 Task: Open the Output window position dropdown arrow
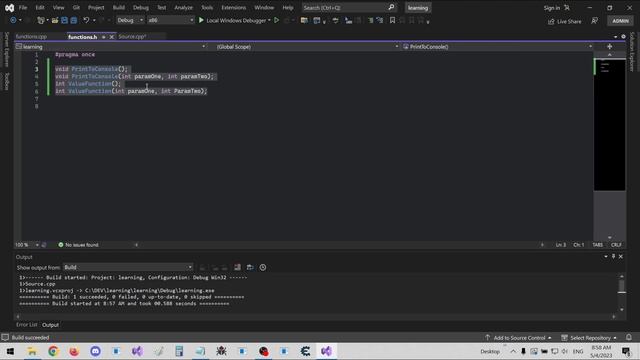point(606,256)
